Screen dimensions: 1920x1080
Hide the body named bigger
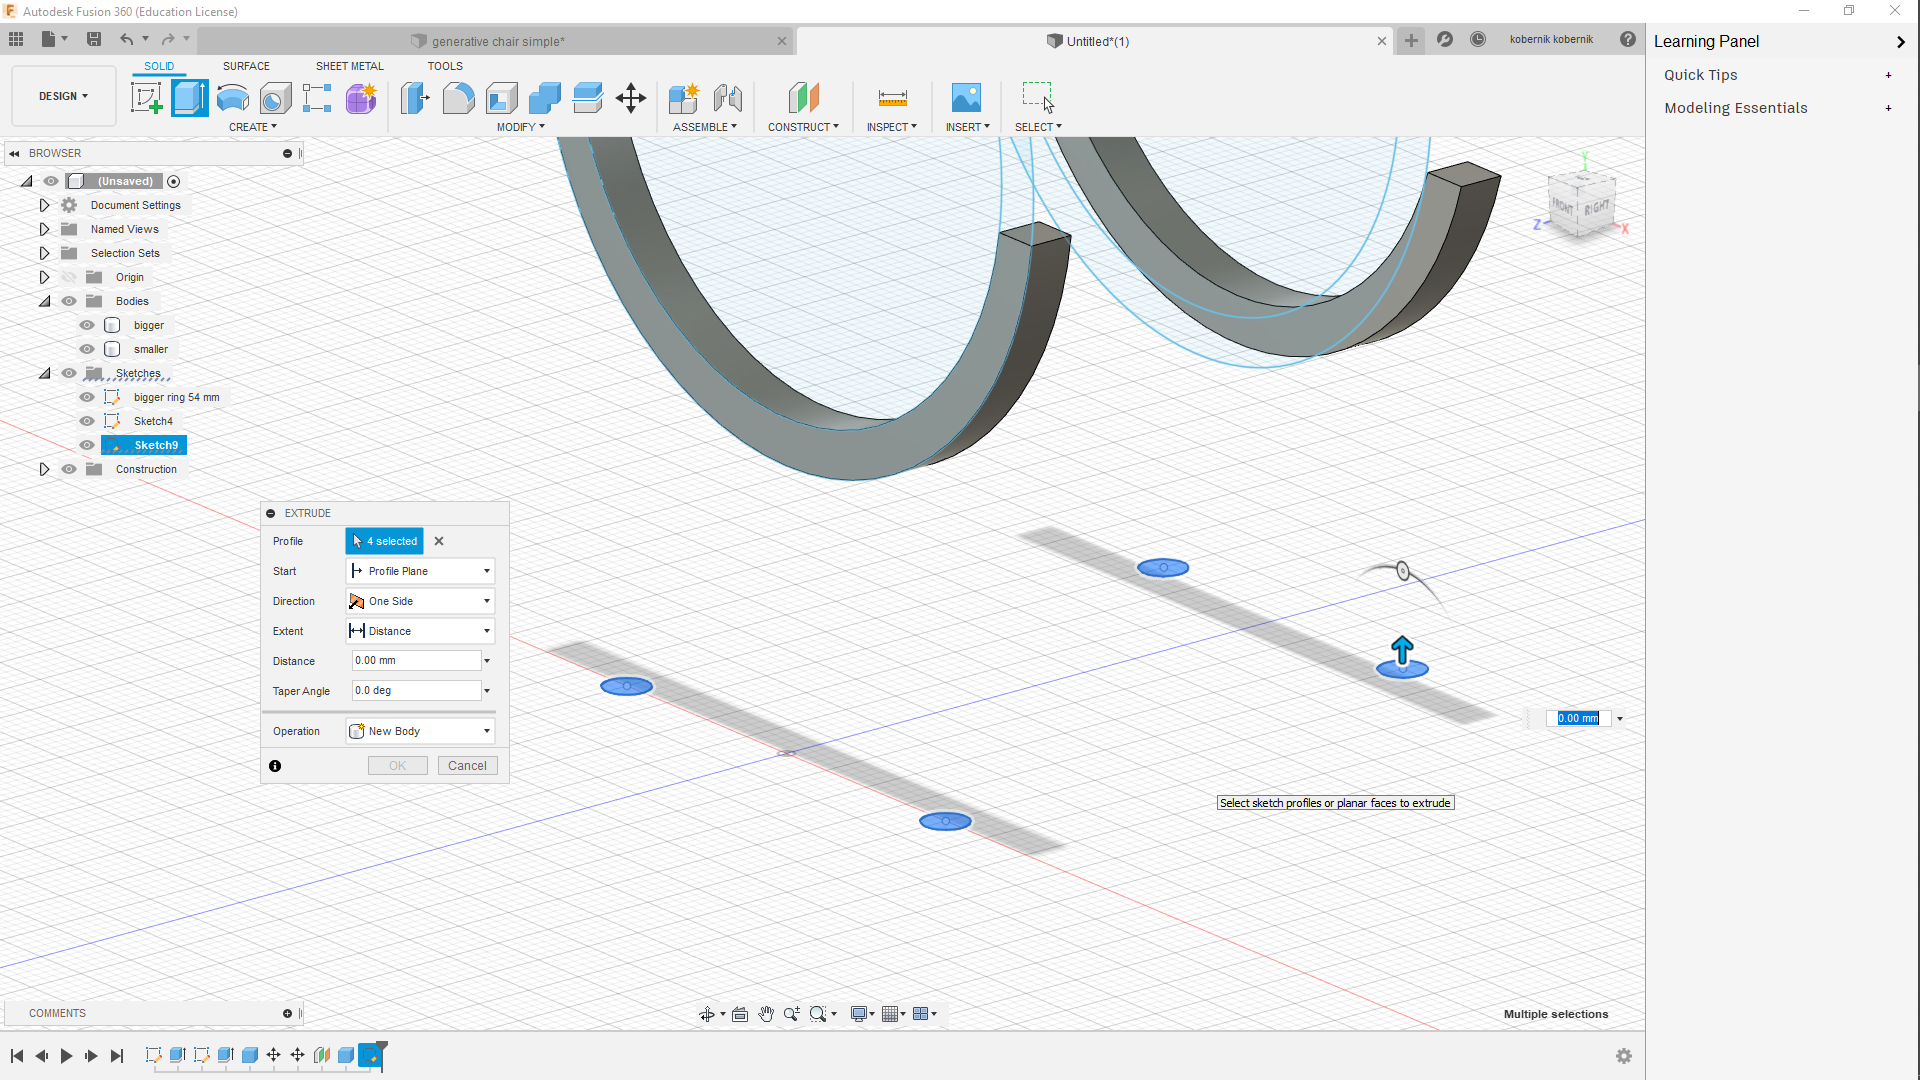87,324
